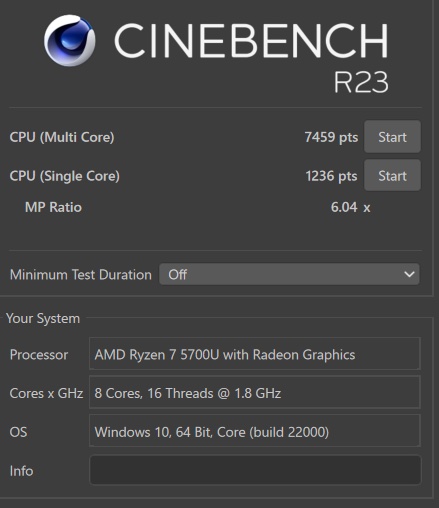
Task: Click the CPU (Single Core) label
Action: point(65,176)
